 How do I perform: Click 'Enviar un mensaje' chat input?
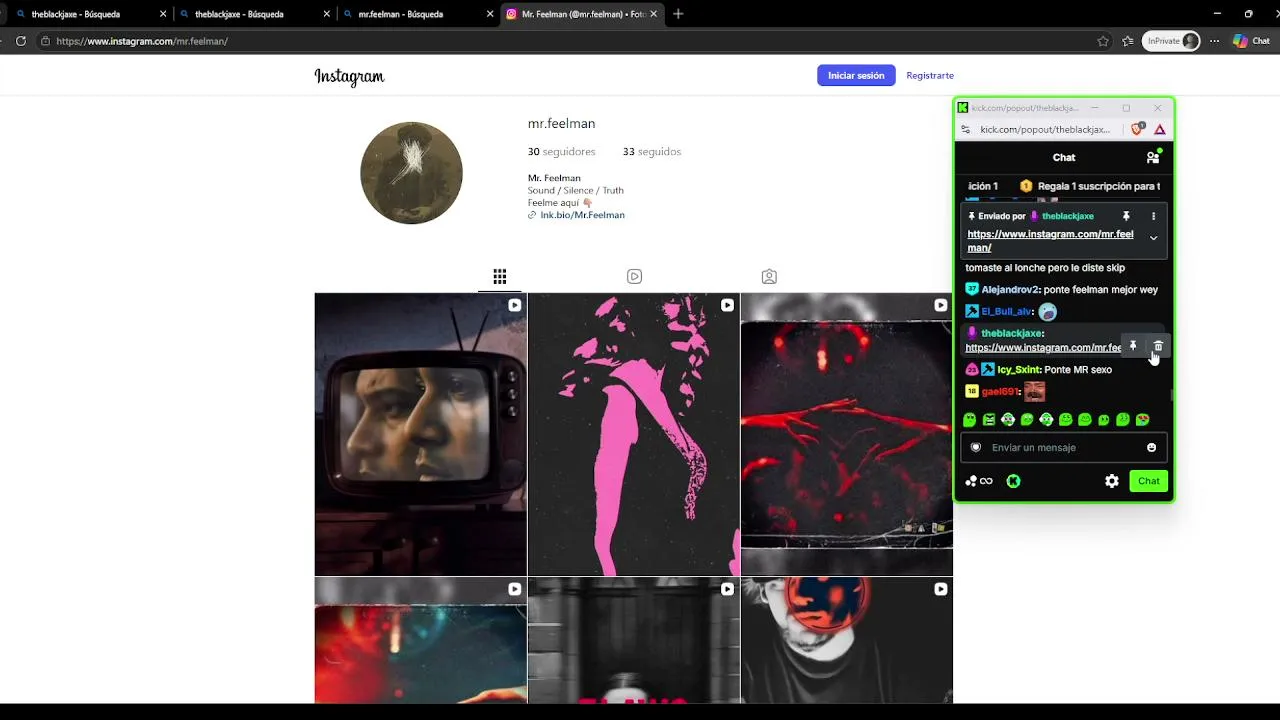point(1063,447)
